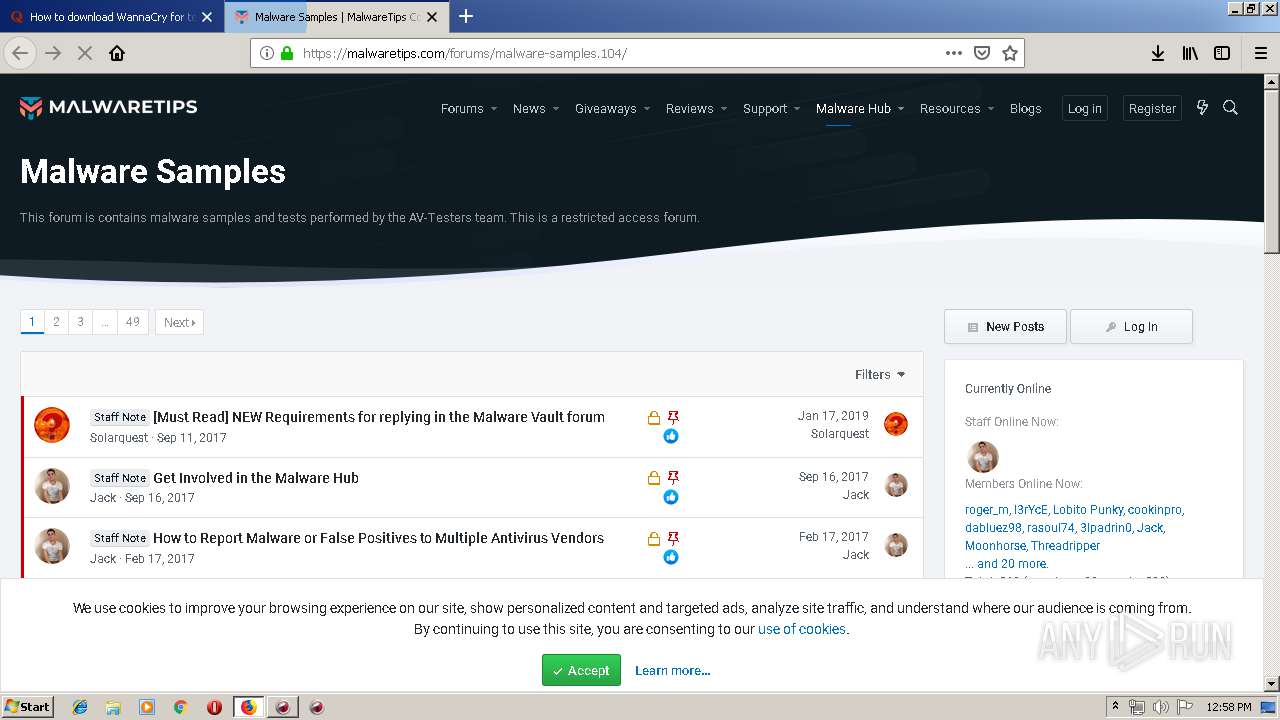Click staff online avatar in Currently Online
The width and height of the screenshot is (1280, 720).
(x=983, y=457)
